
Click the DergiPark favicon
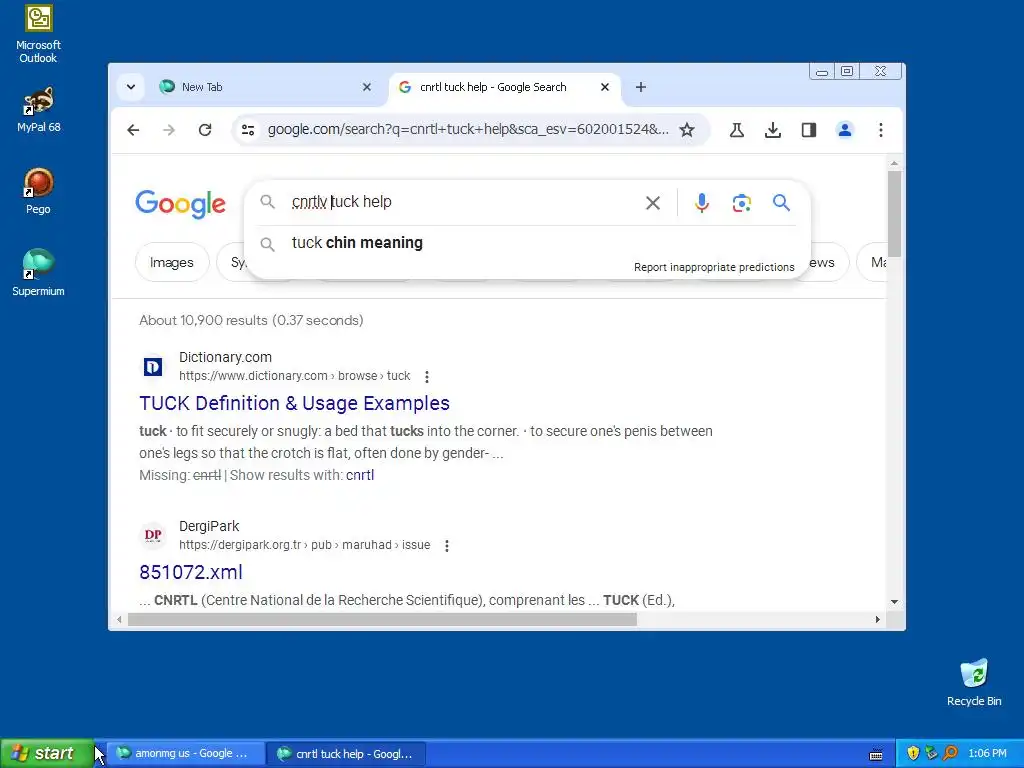(x=153, y=536)
